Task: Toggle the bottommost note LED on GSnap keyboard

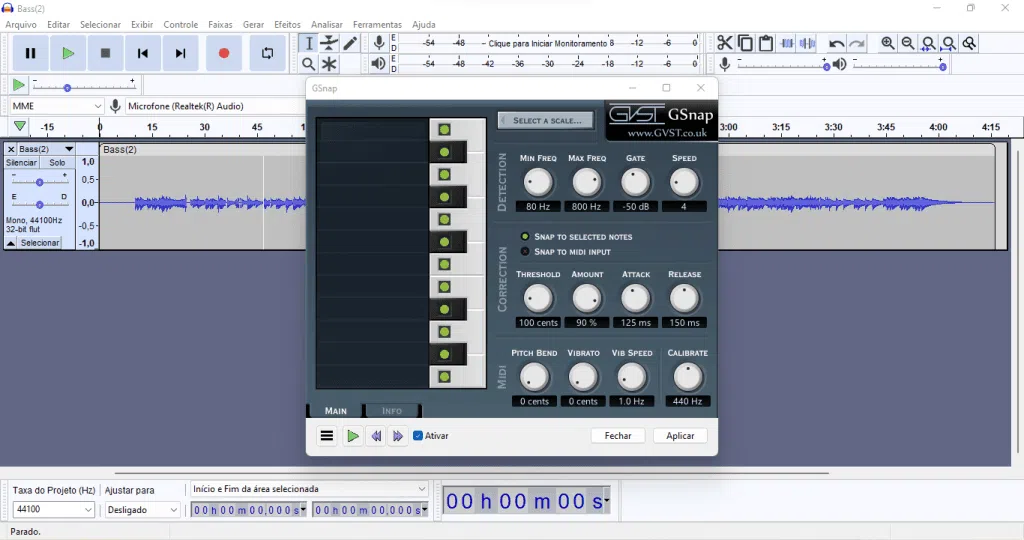Action: [x=444, y=377]
